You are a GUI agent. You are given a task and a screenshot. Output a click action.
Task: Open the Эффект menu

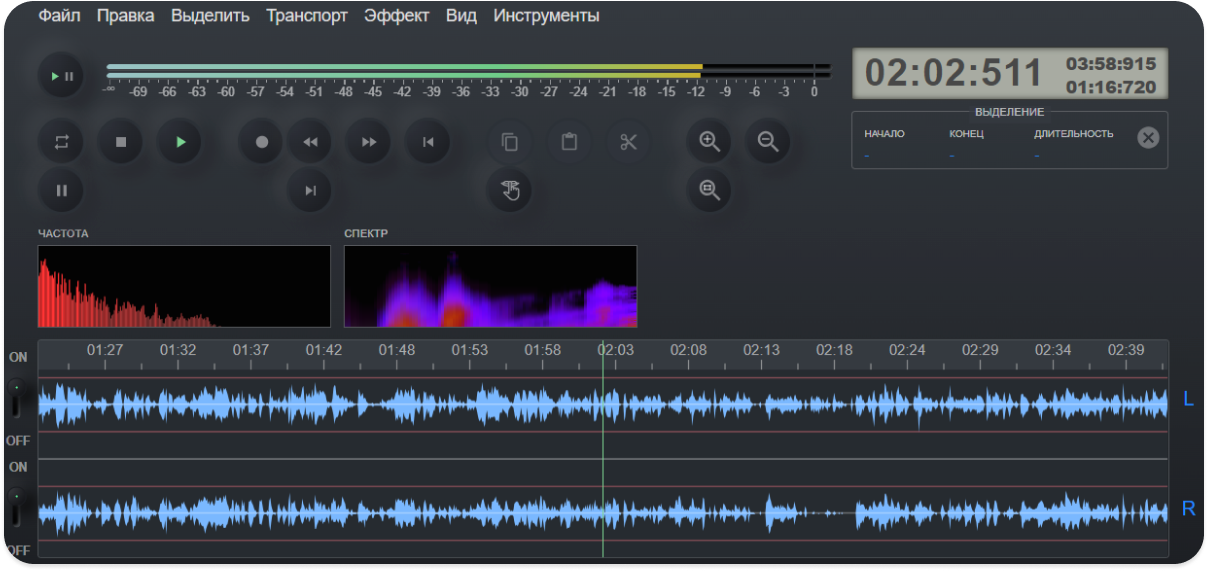396,16
